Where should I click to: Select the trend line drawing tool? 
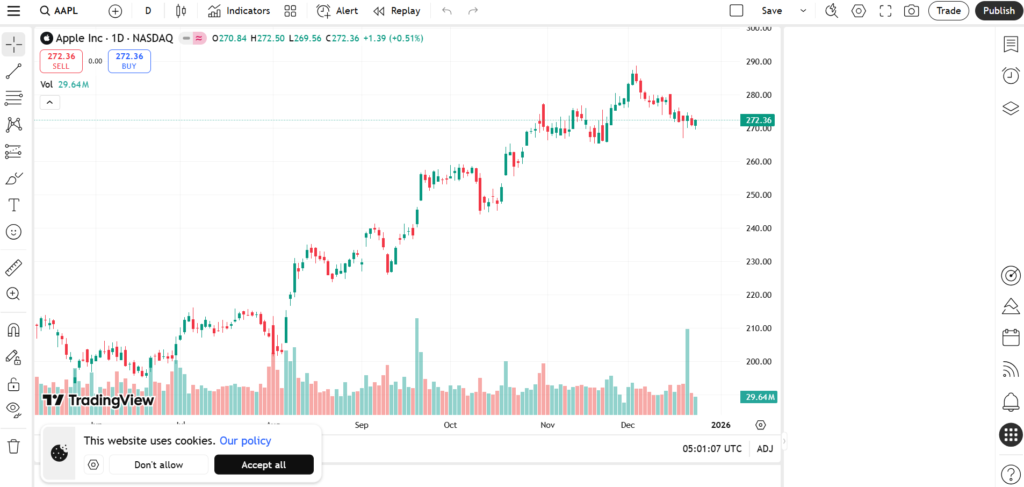point(14,72)
